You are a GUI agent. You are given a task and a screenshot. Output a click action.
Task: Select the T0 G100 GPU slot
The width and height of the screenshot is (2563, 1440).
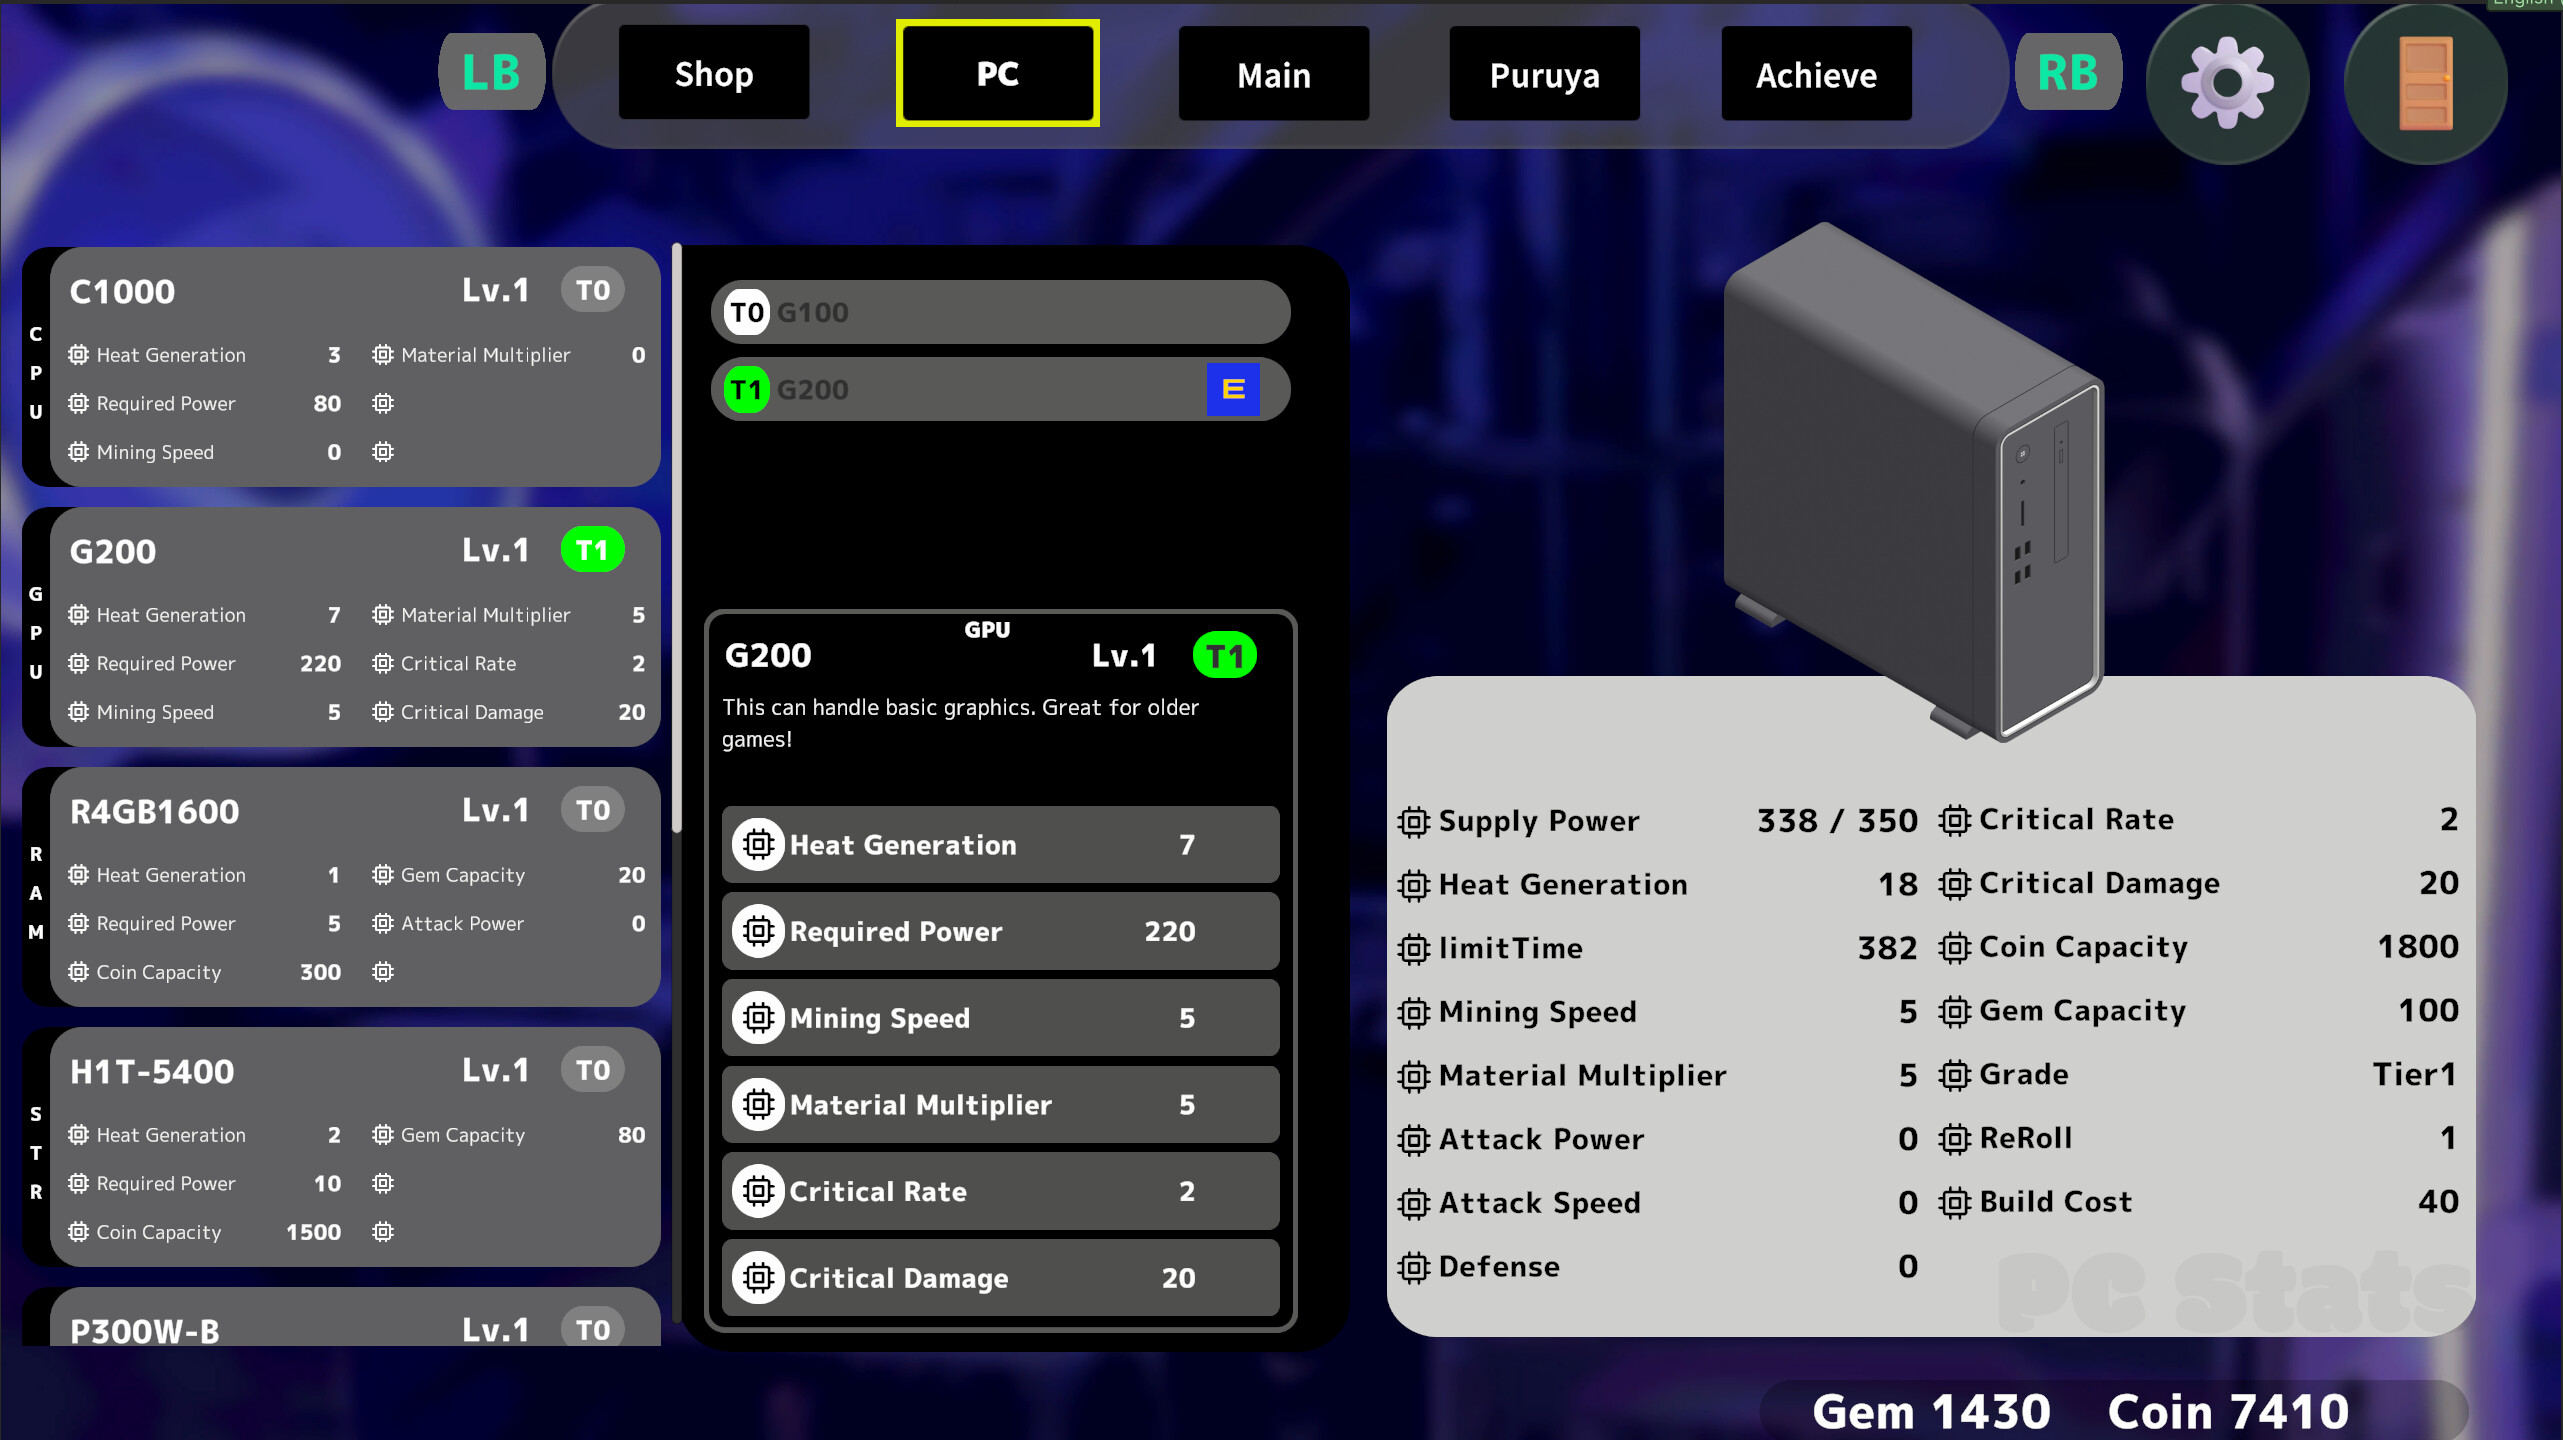click(999, 311)
